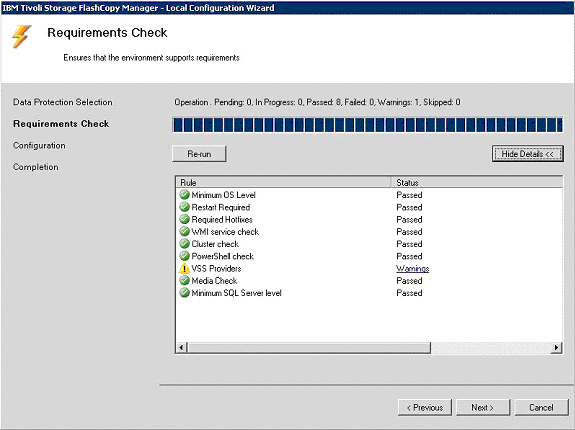Screen dimensions: 575x430
Task: Click the scroll left arrow of rules list
Action: (181, 347)
